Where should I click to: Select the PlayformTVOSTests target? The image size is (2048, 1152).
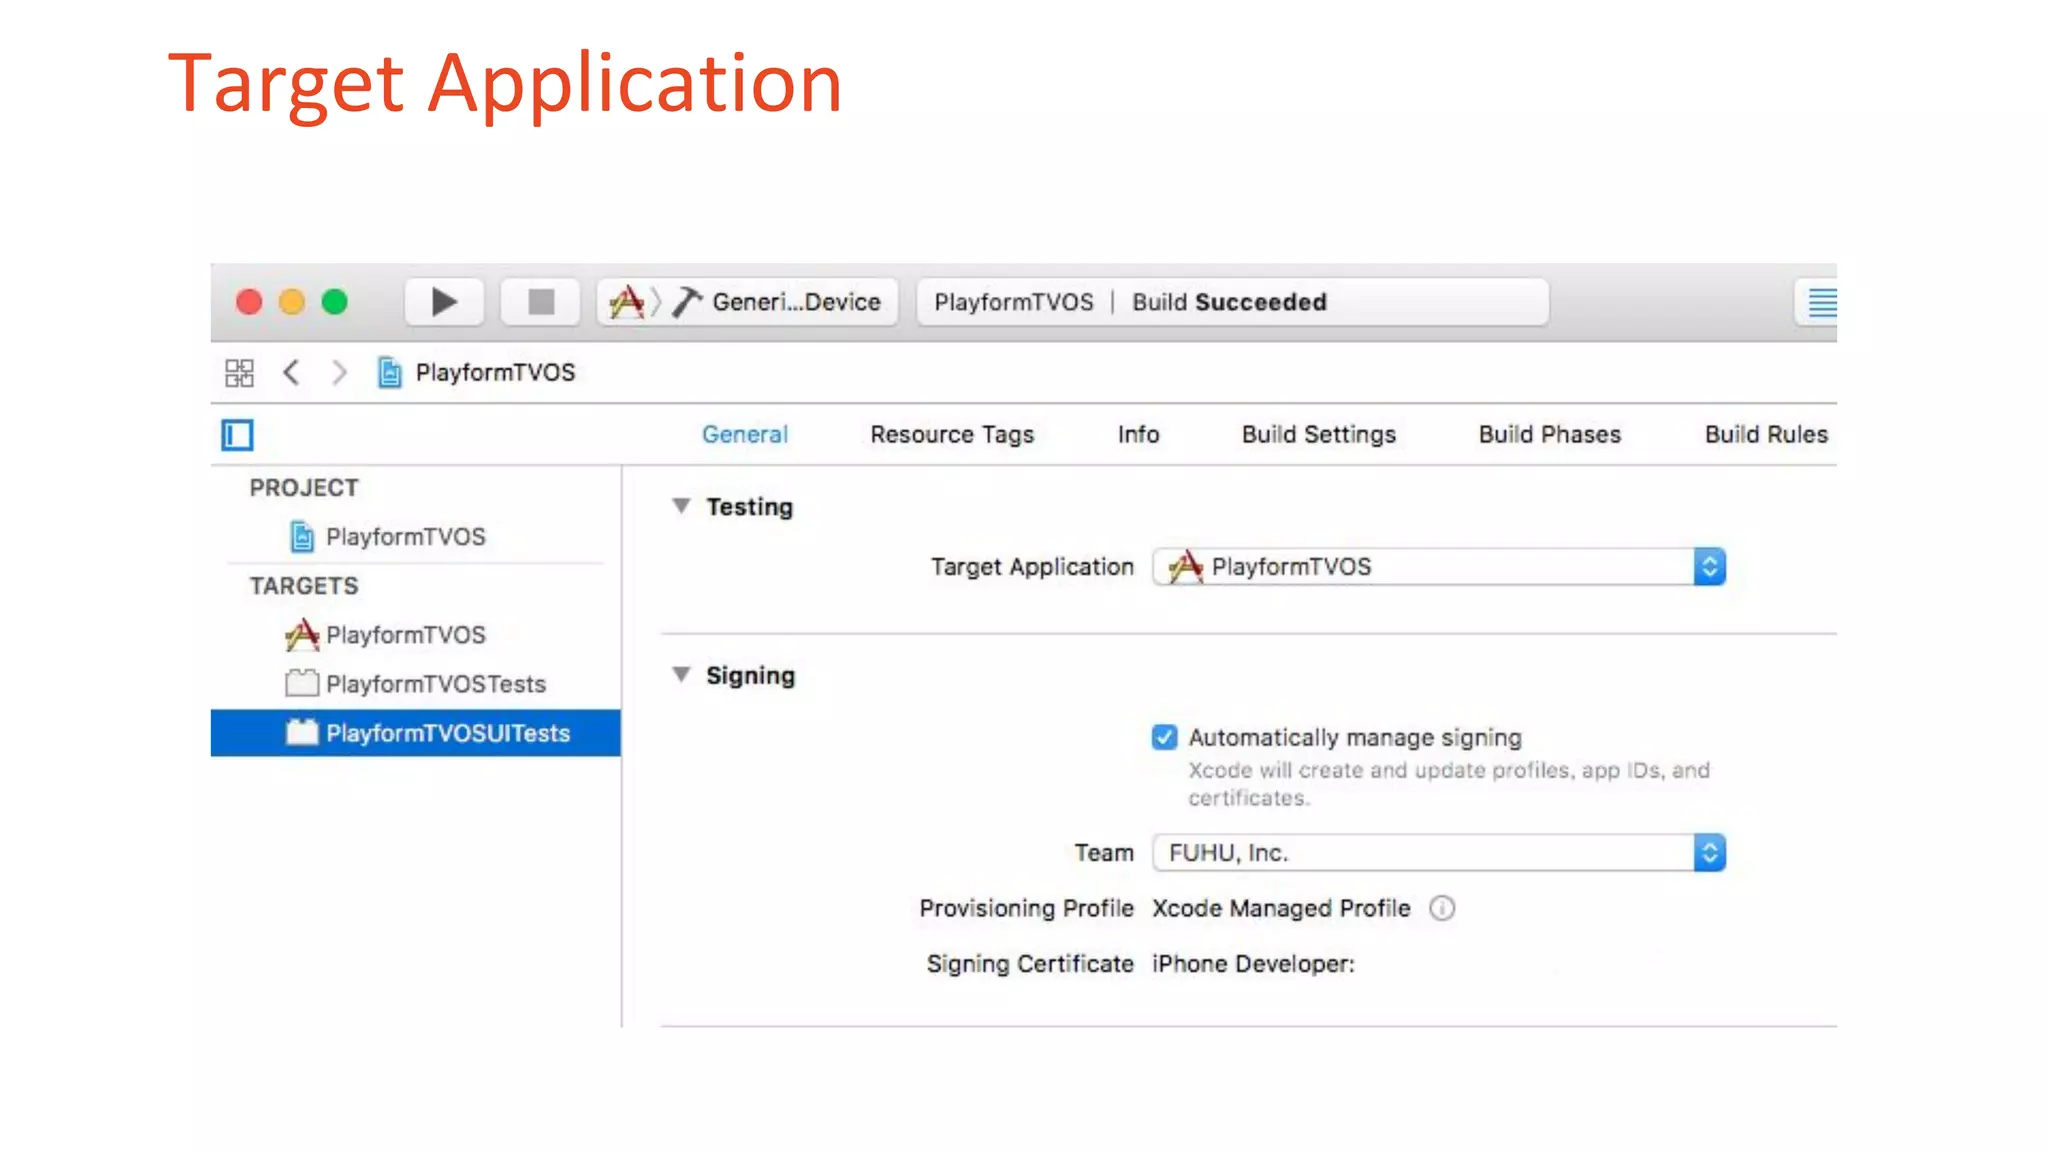[435, 684]
